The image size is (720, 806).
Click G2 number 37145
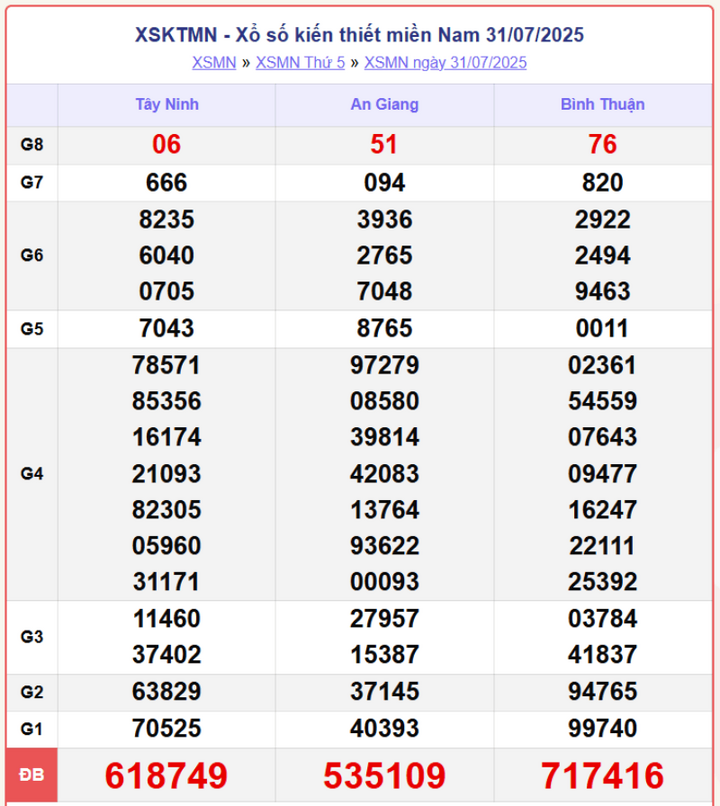click(384, 692)
